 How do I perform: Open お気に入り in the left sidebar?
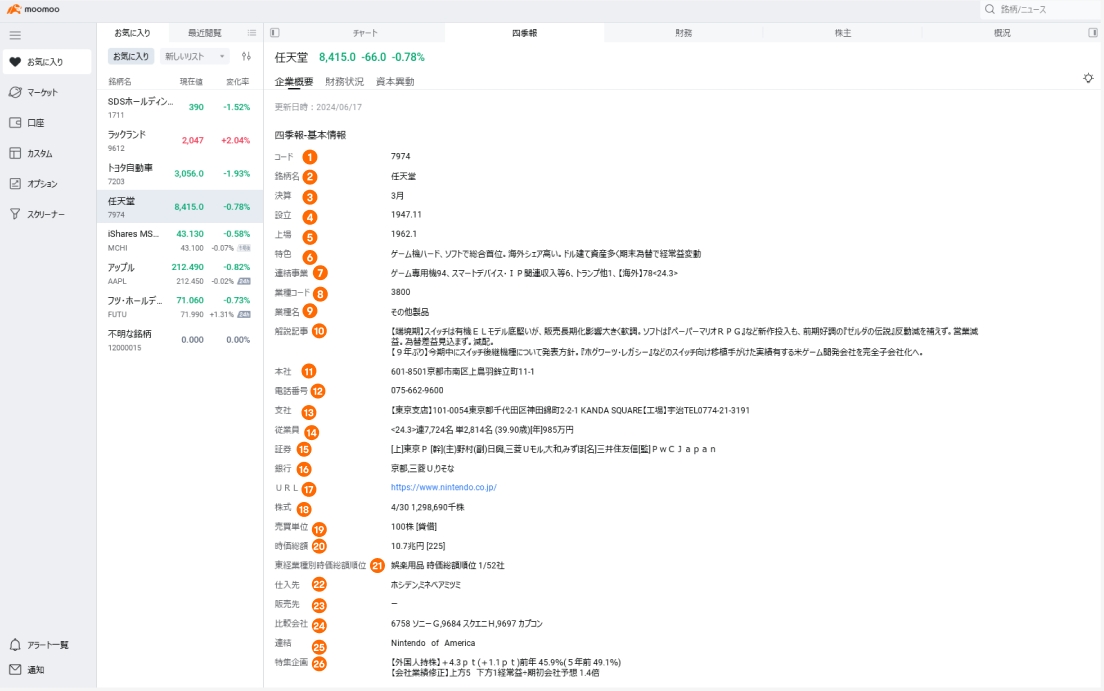(x=47, y=62)
